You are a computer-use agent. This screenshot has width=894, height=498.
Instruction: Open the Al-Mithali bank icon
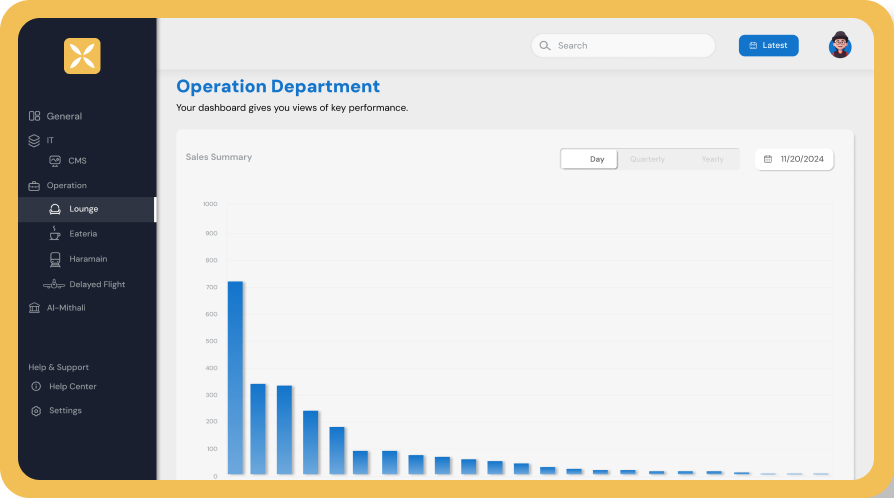coord(34,308)
